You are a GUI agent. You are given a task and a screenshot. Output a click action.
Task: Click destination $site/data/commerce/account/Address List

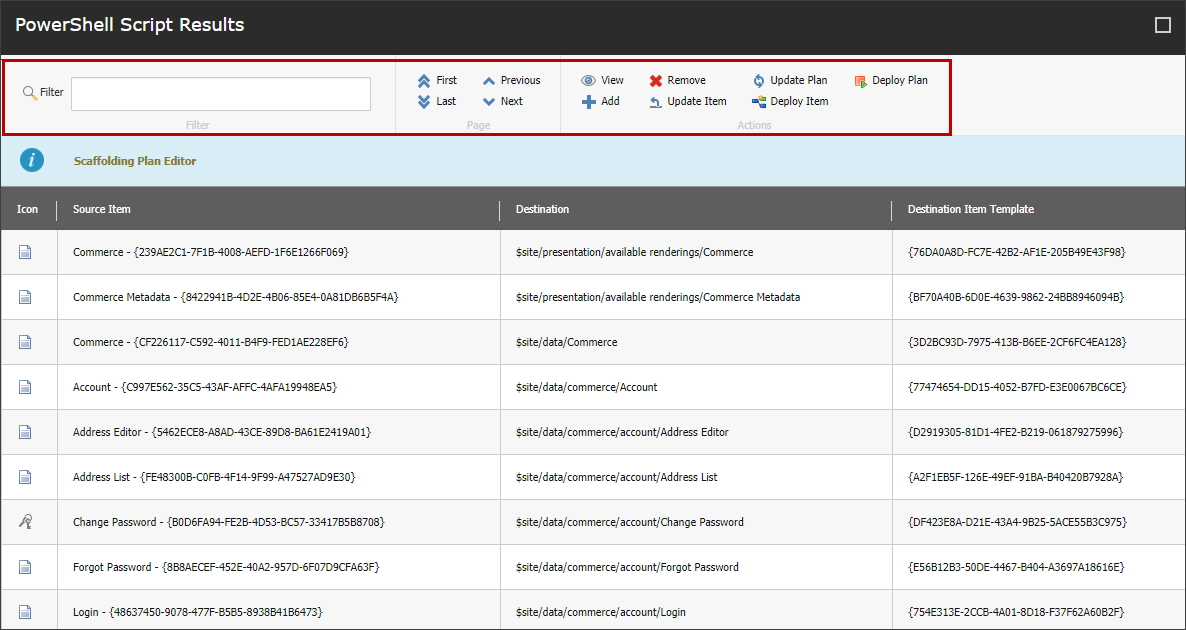(x=616, y=477)
